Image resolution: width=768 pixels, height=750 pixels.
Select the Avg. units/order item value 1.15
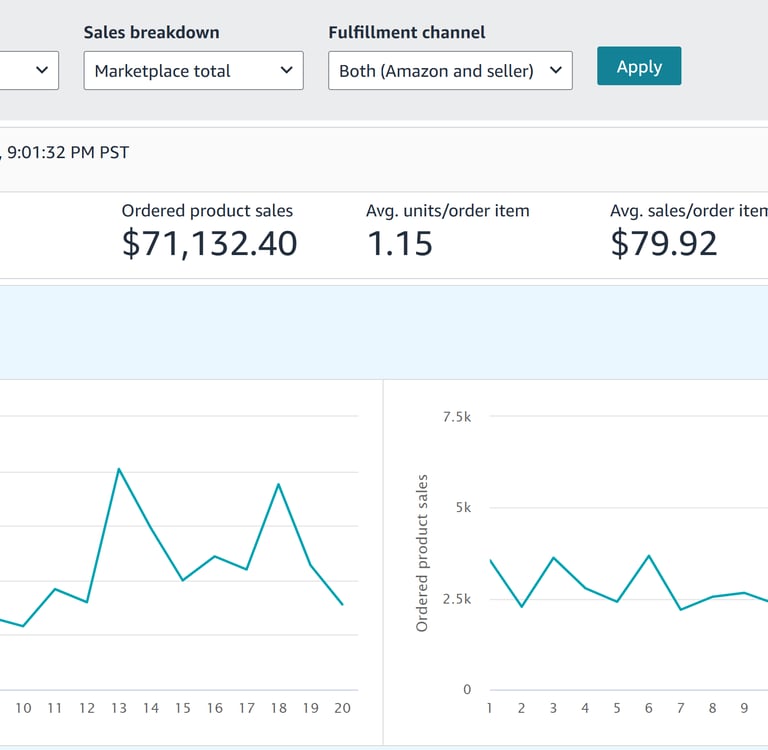coord(400,243)
